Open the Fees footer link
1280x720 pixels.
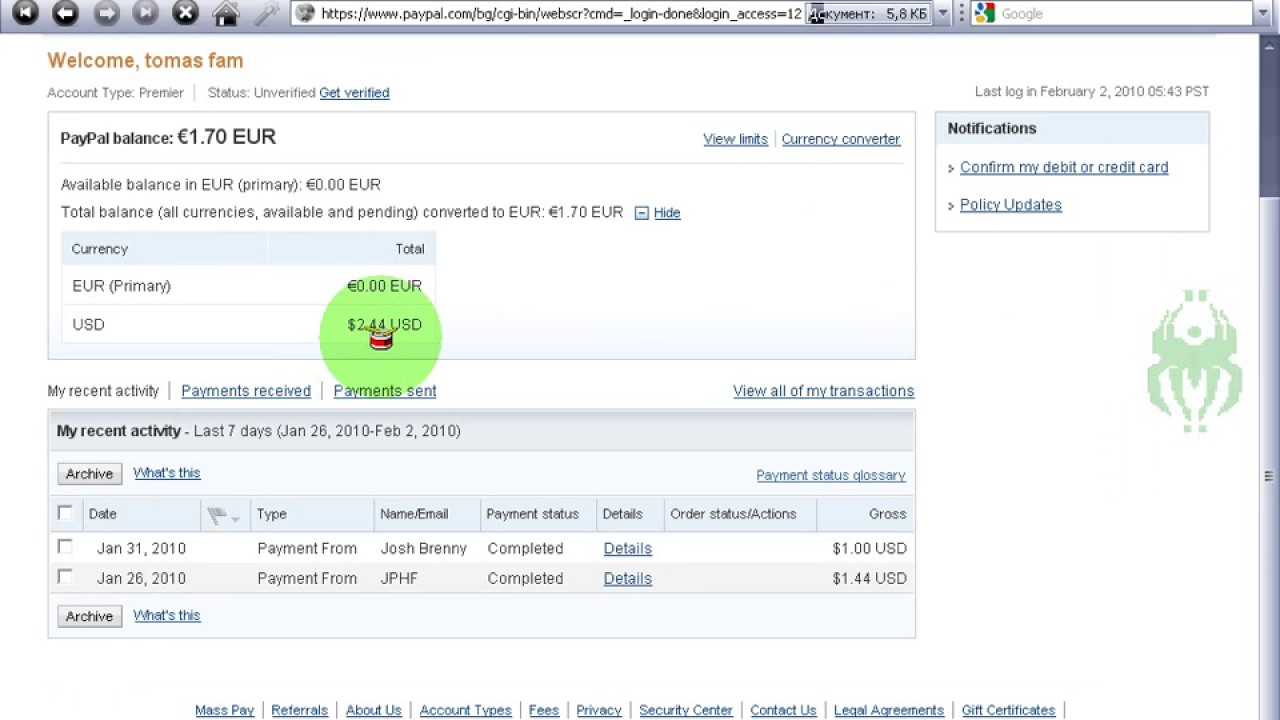pyautogui.click(x=544, y=710)
